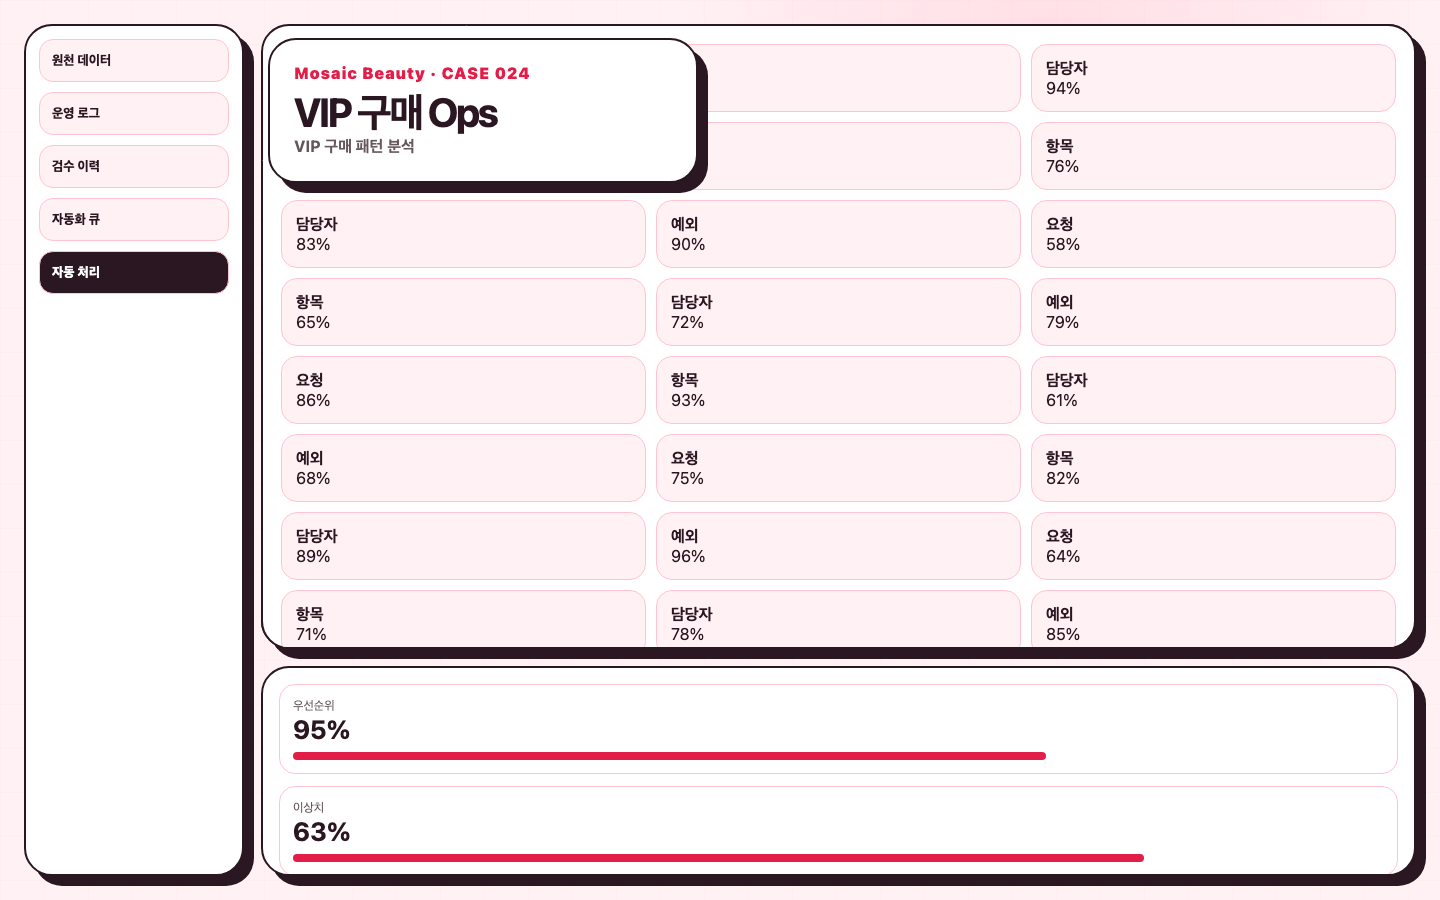Select the 예외 90% tile

838,234
